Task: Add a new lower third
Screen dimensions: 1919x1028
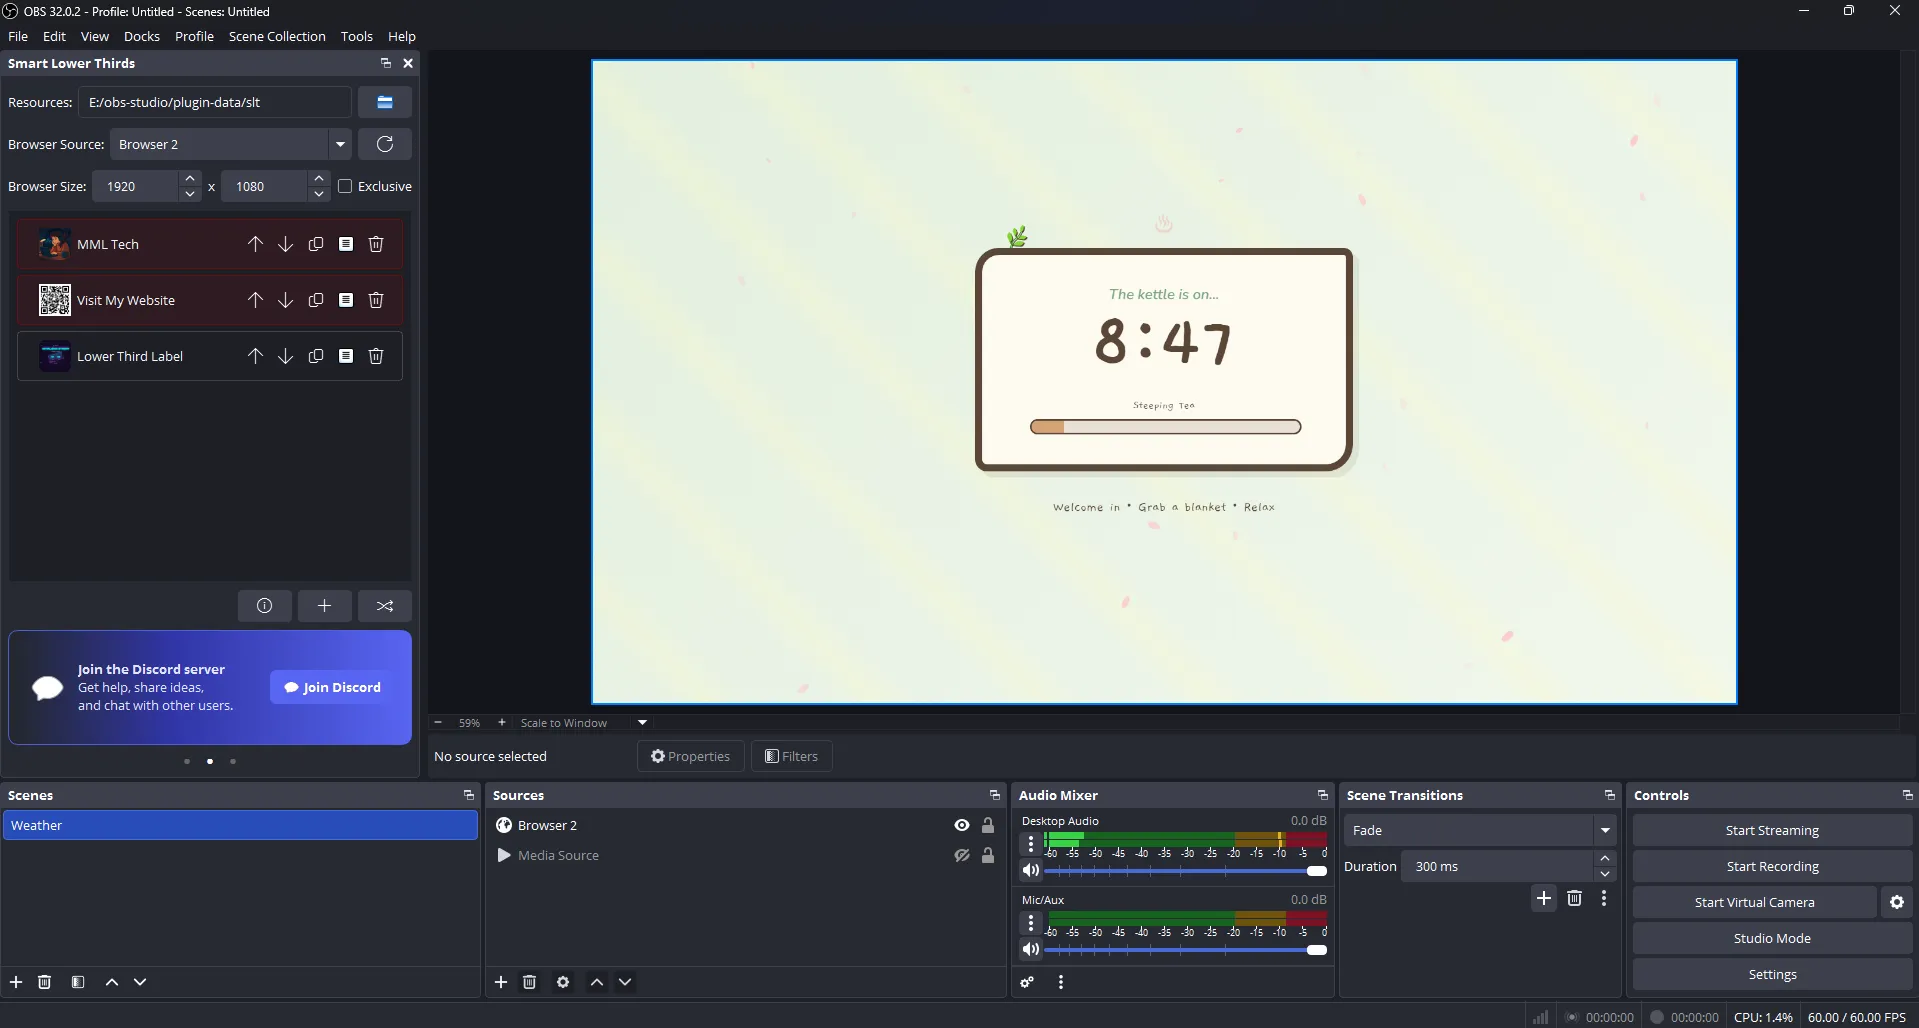Action: coord(324,605)
